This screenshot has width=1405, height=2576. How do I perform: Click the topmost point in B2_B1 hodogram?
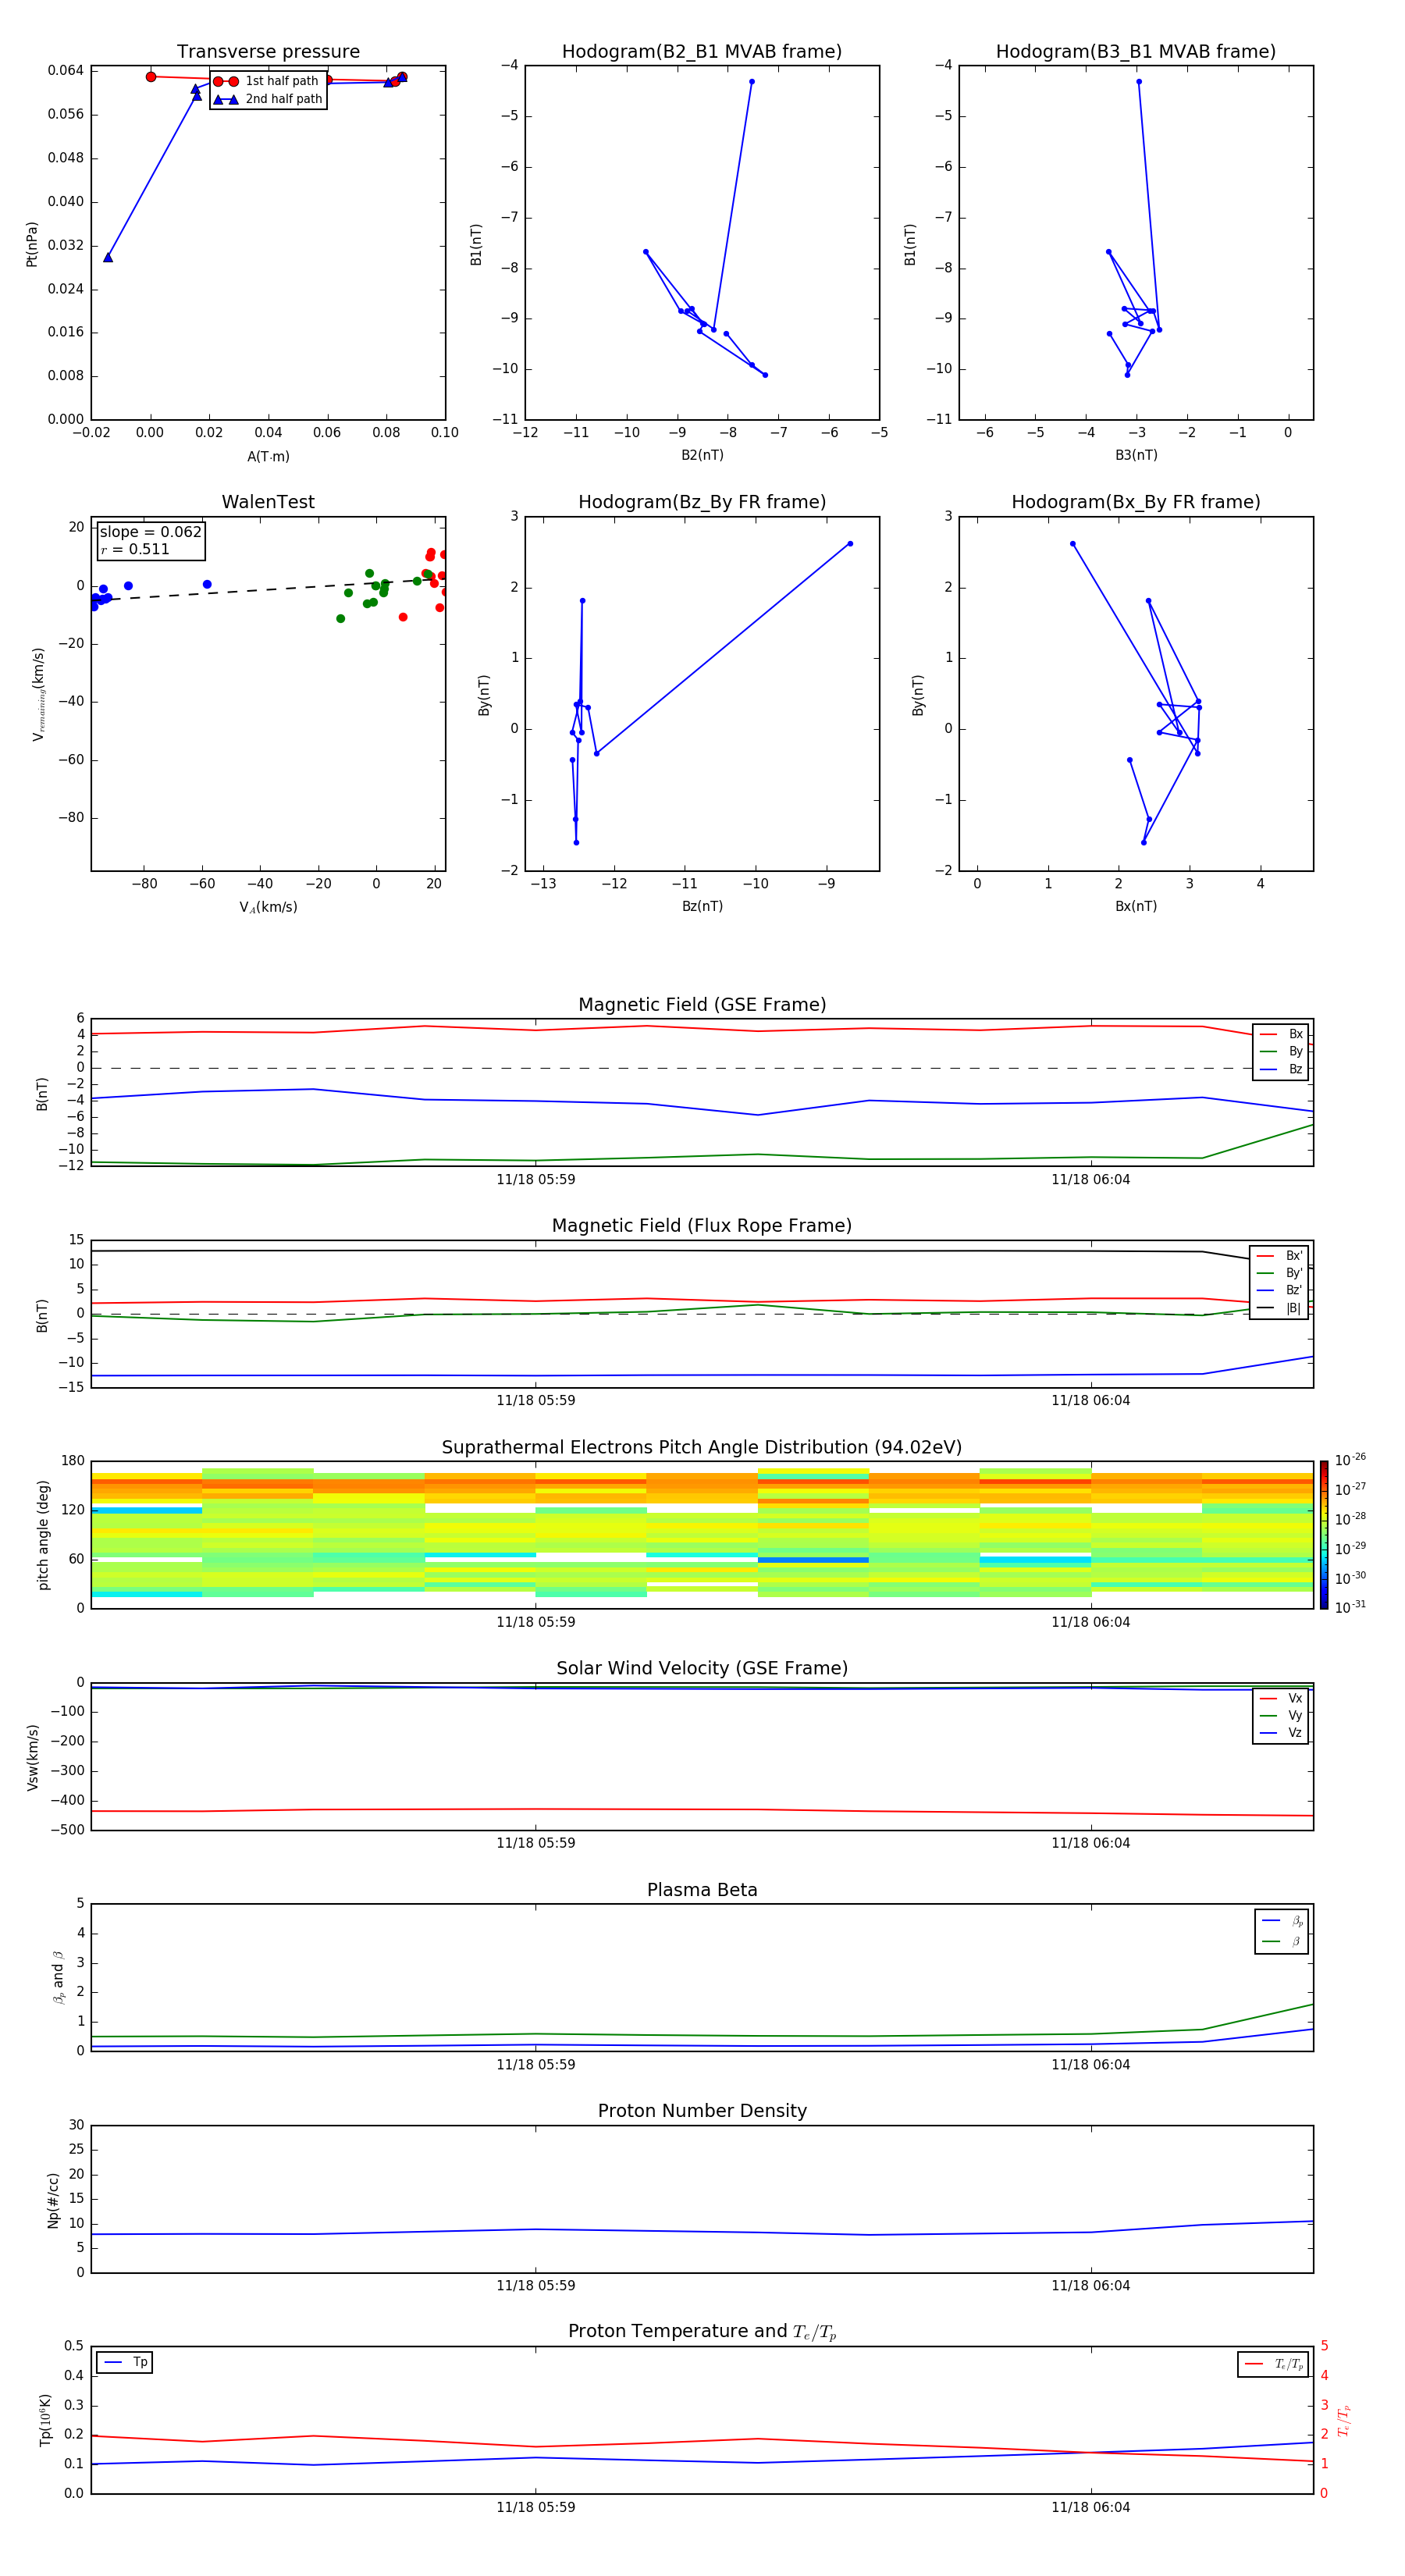(x=752, y=82)
